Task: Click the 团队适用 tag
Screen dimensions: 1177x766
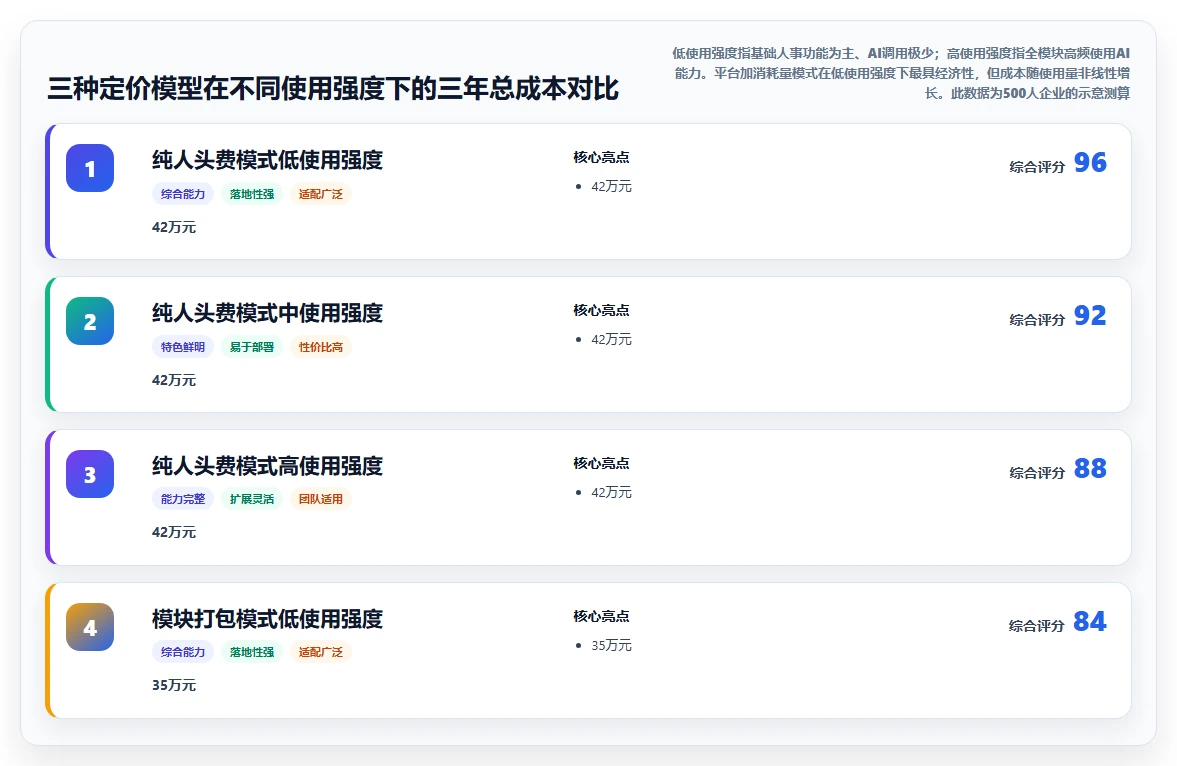Action: coord(321,499)
